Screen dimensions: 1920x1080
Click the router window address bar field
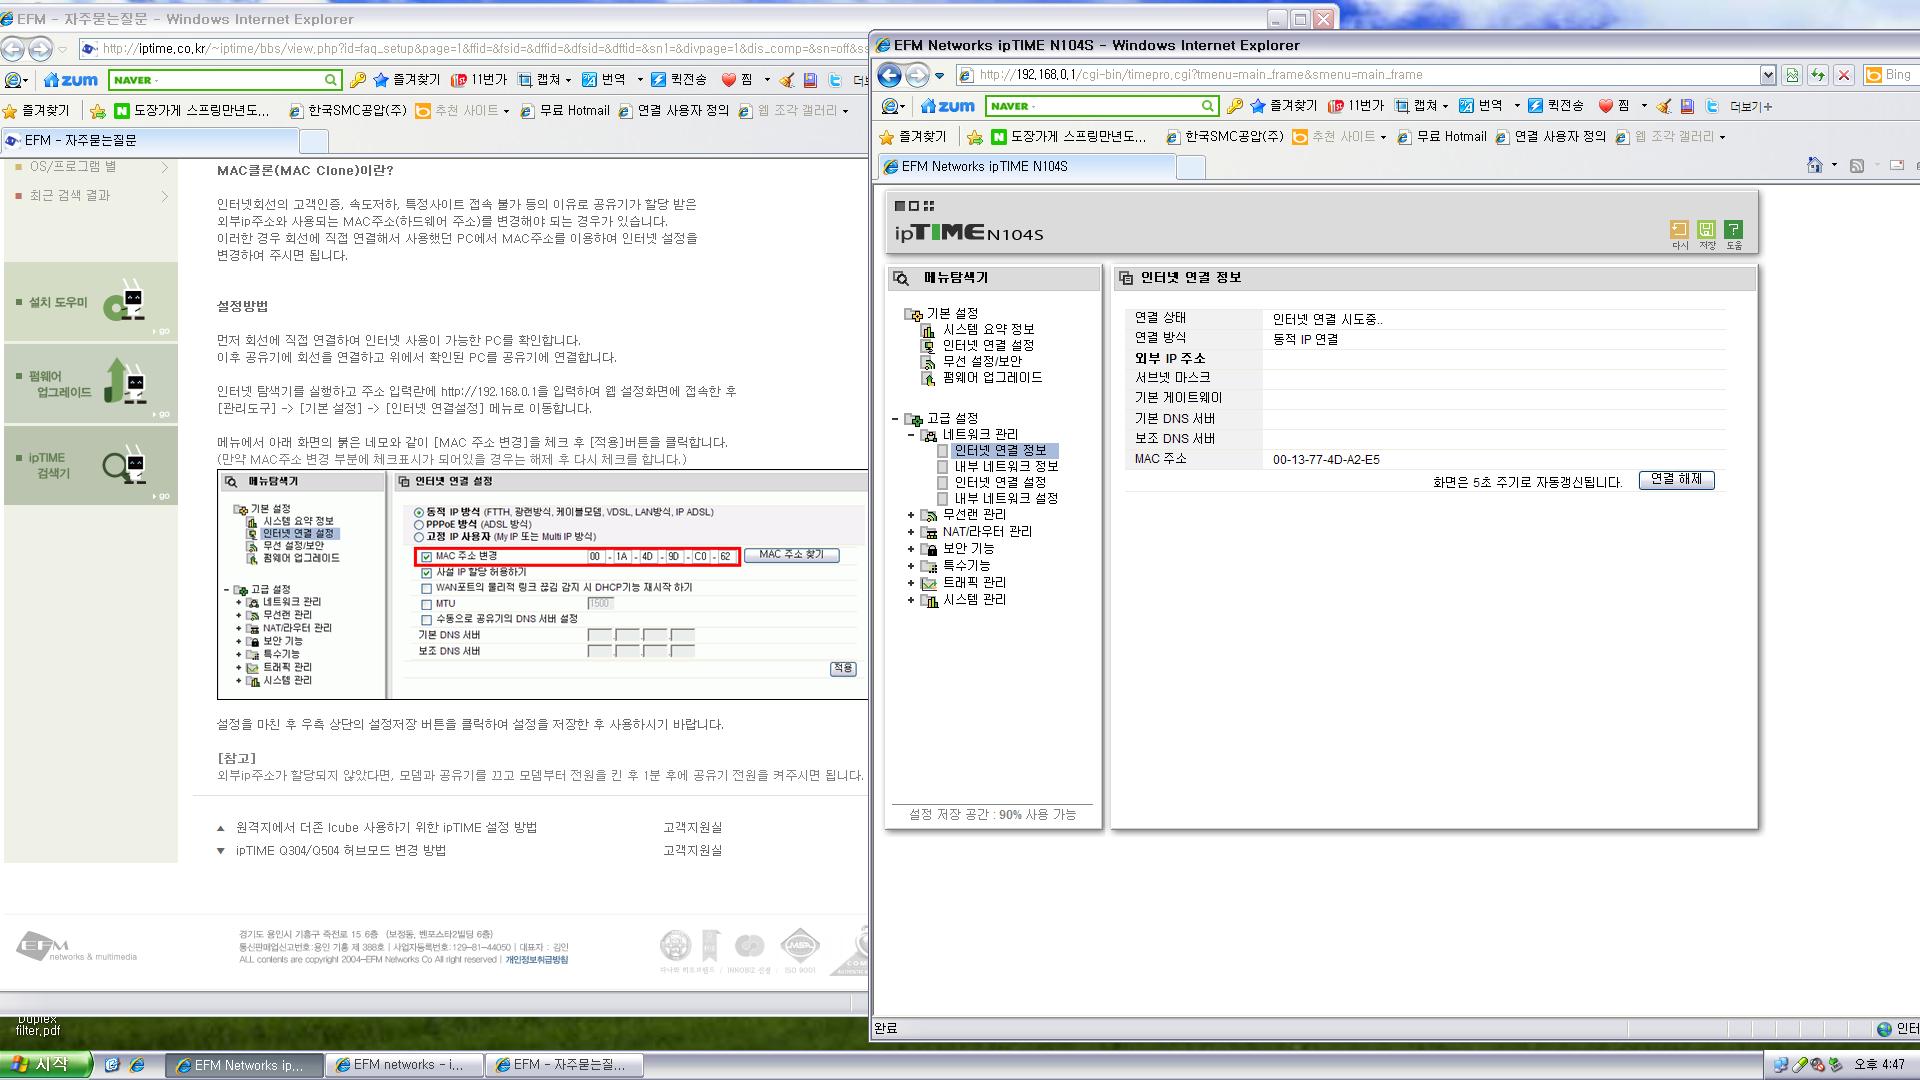click(x=1365, y=75)
